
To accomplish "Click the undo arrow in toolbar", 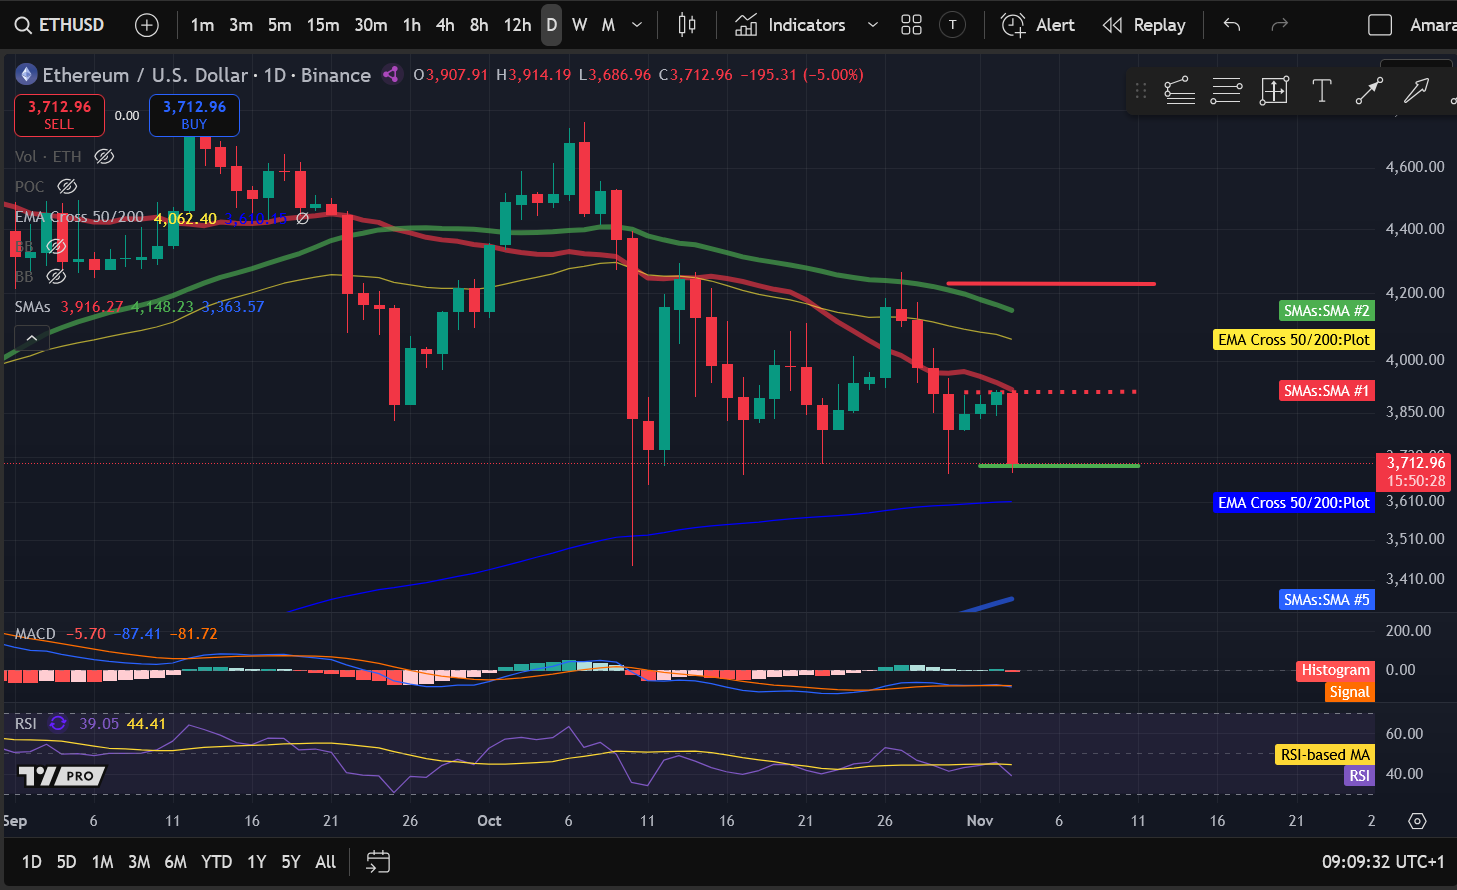I will (1232, 25).
